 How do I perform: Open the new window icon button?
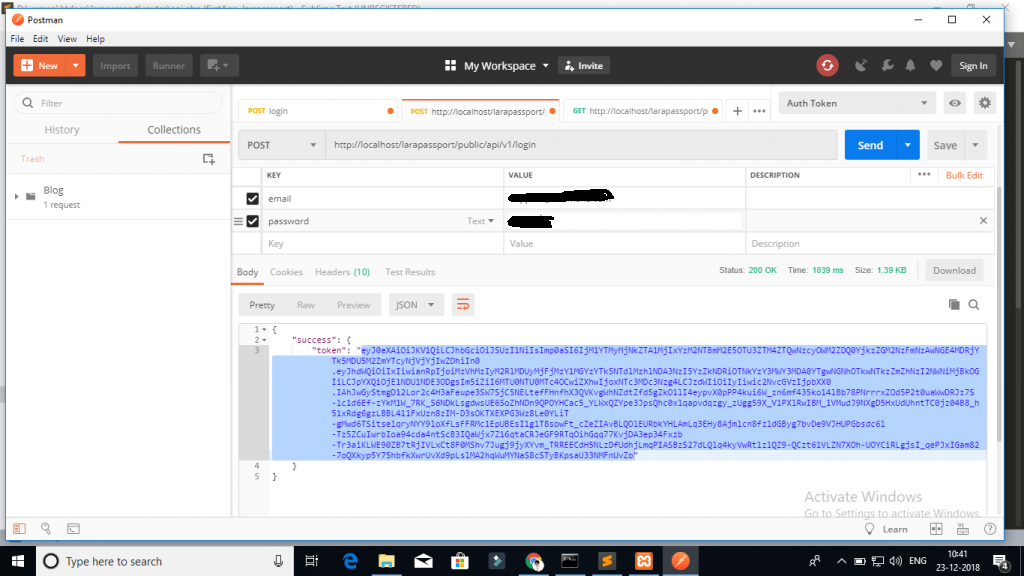click(x=218, y=65)
